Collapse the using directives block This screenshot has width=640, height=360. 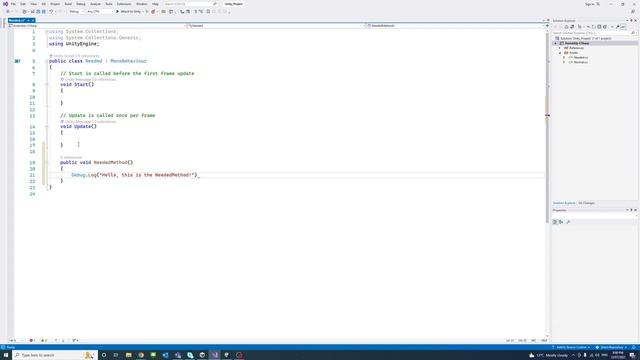coord(47,31)
